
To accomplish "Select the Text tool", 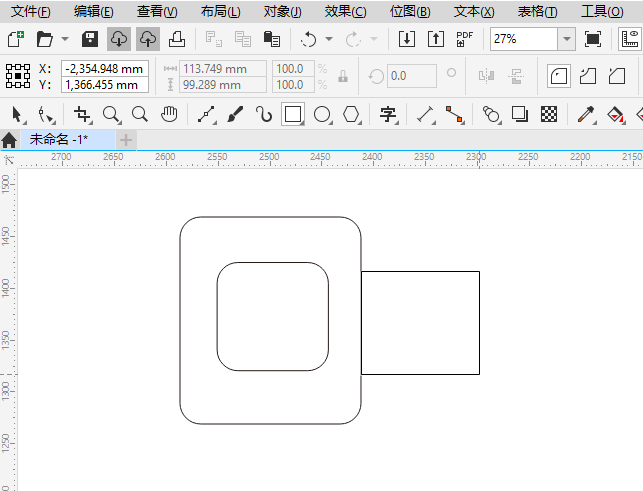I will pyautogui.click(x=388, y=114).
